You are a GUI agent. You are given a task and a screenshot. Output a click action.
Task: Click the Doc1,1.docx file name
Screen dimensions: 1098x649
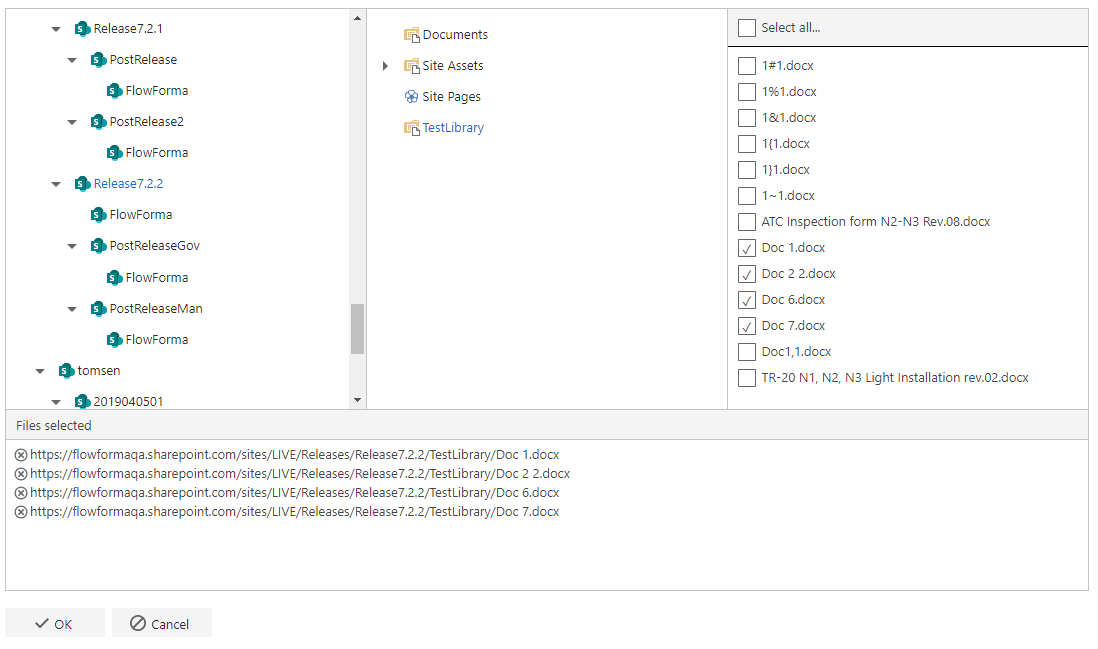coord(796,351)
